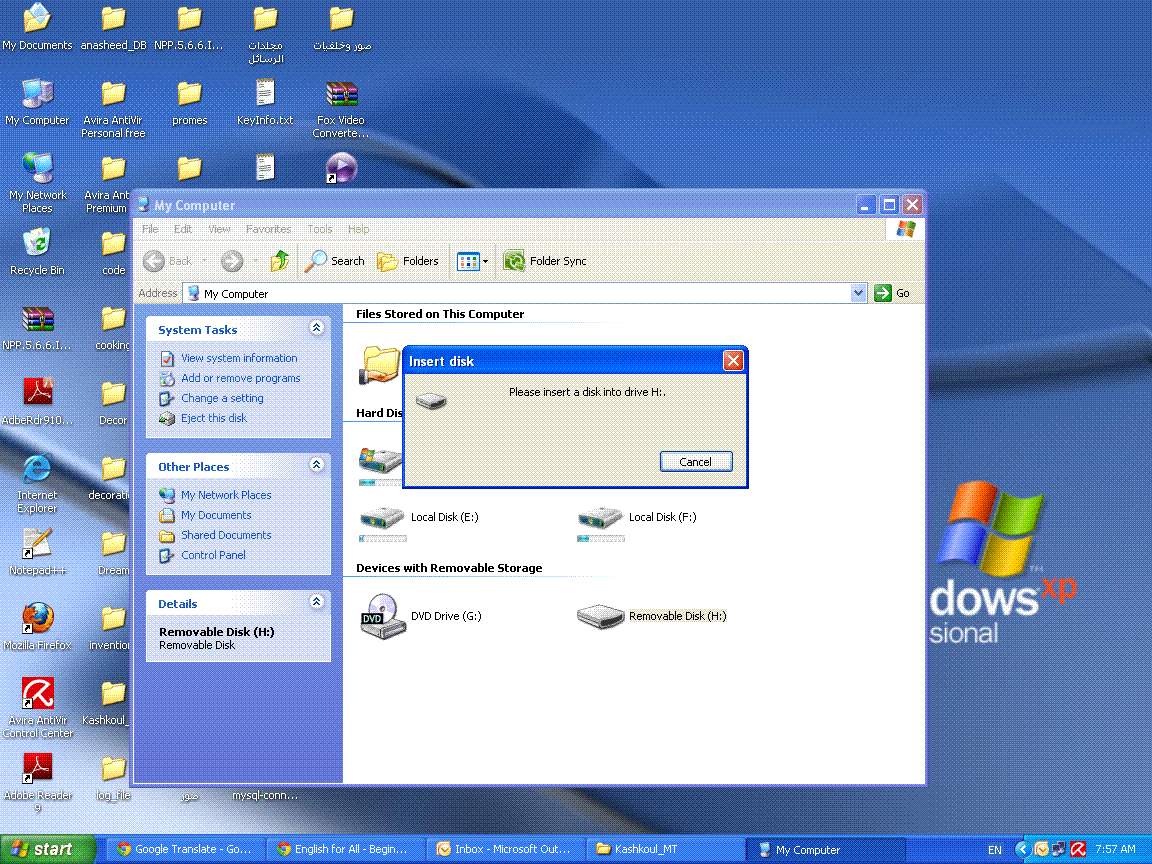
Task: Click Change a setting link
Action: [x=222, y=397]
